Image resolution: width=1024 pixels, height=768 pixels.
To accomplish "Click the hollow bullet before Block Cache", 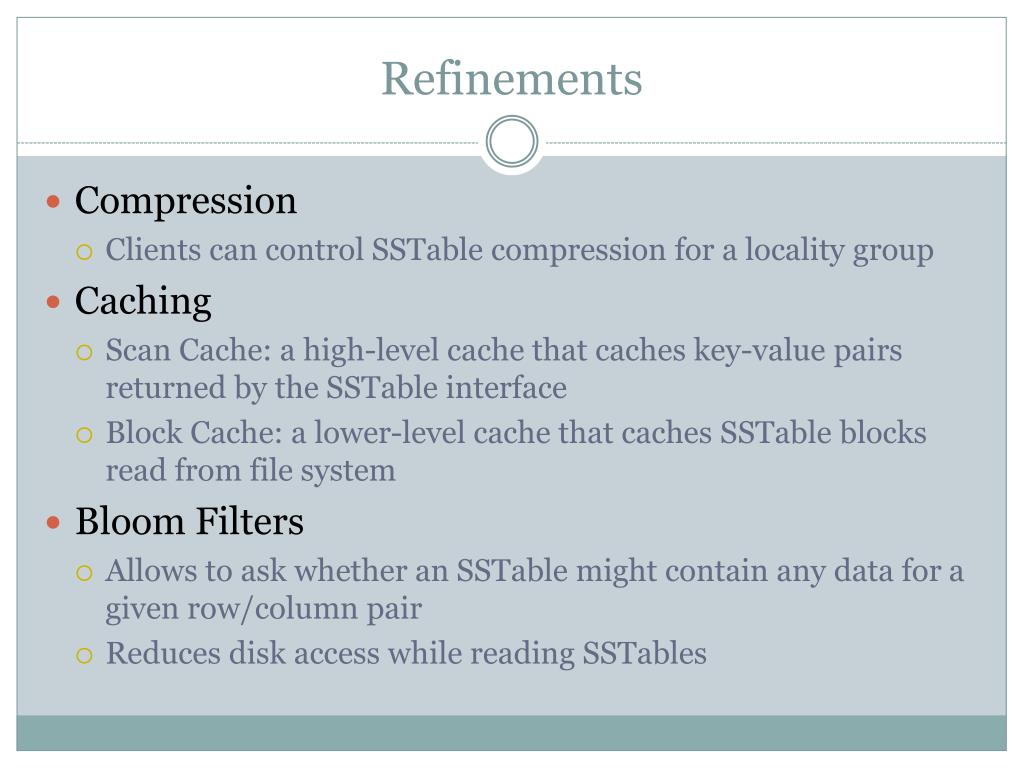I will [84, 435].
